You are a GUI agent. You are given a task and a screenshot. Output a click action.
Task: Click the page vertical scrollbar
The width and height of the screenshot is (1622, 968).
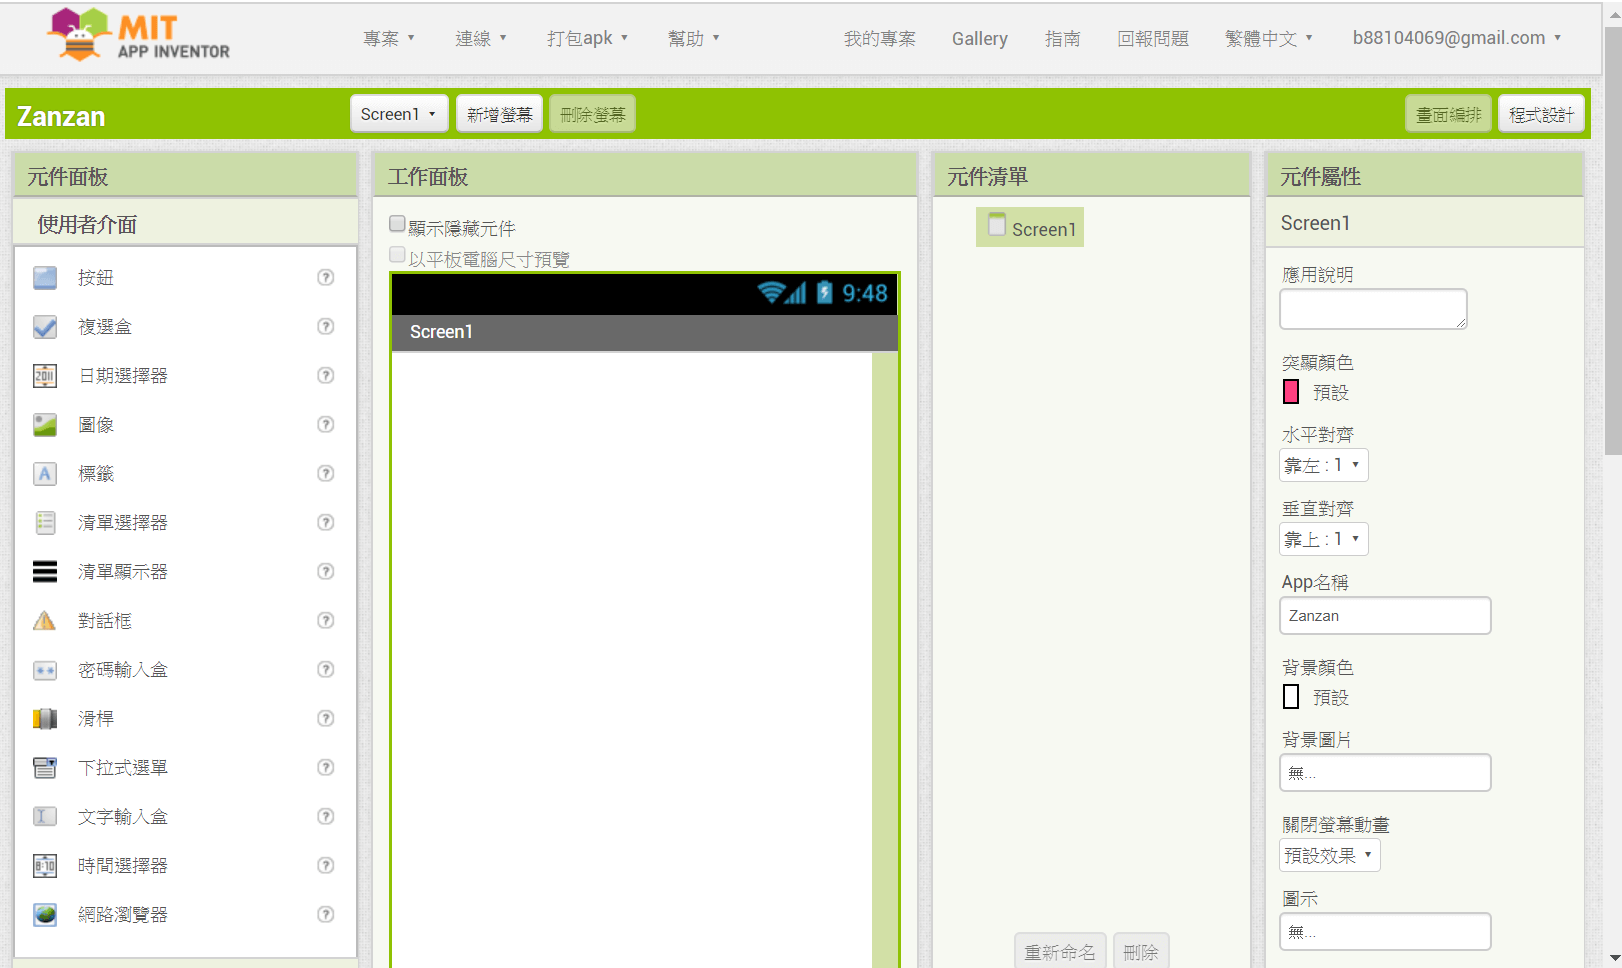point(1613,240)
